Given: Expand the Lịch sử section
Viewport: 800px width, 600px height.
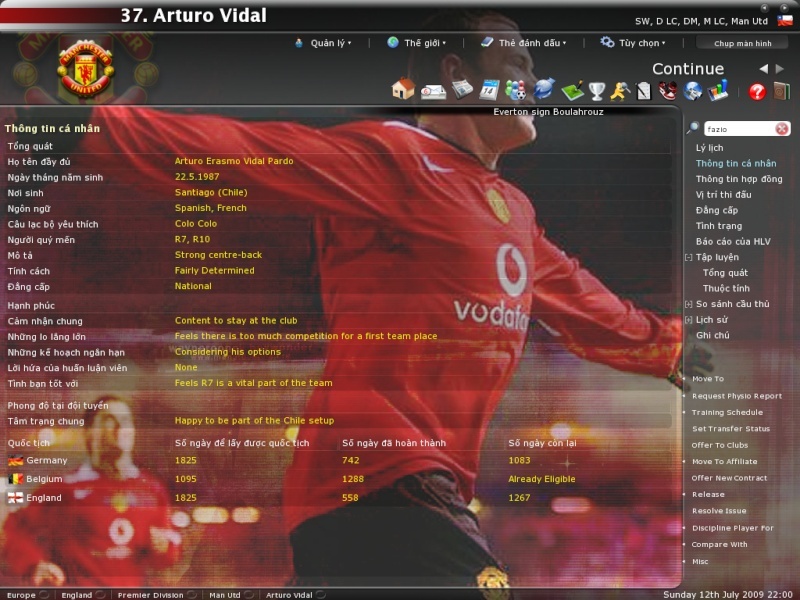Looking at the screenshot, I should [x=688, y=320].
